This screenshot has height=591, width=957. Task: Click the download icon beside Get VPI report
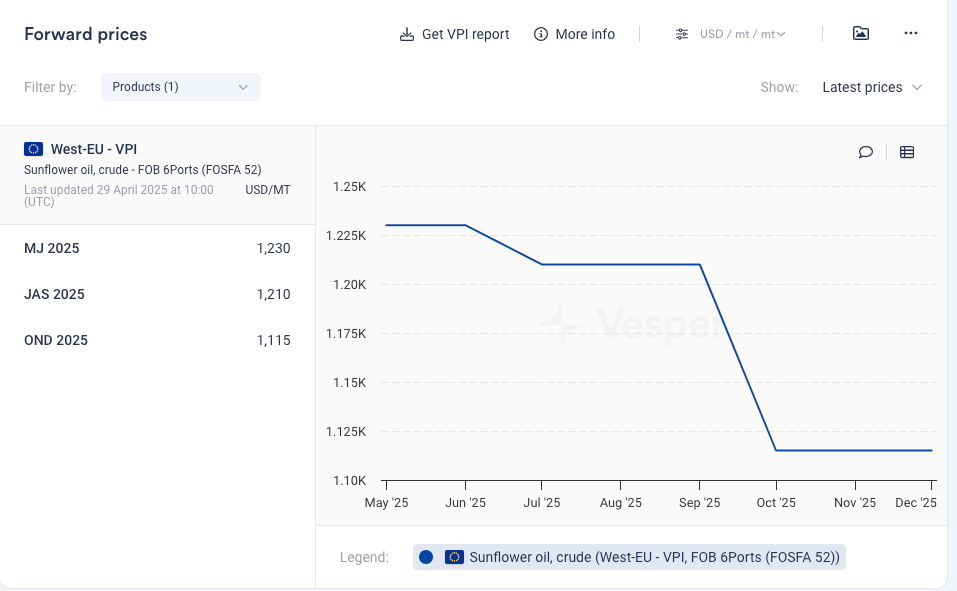tap(407, 34)
